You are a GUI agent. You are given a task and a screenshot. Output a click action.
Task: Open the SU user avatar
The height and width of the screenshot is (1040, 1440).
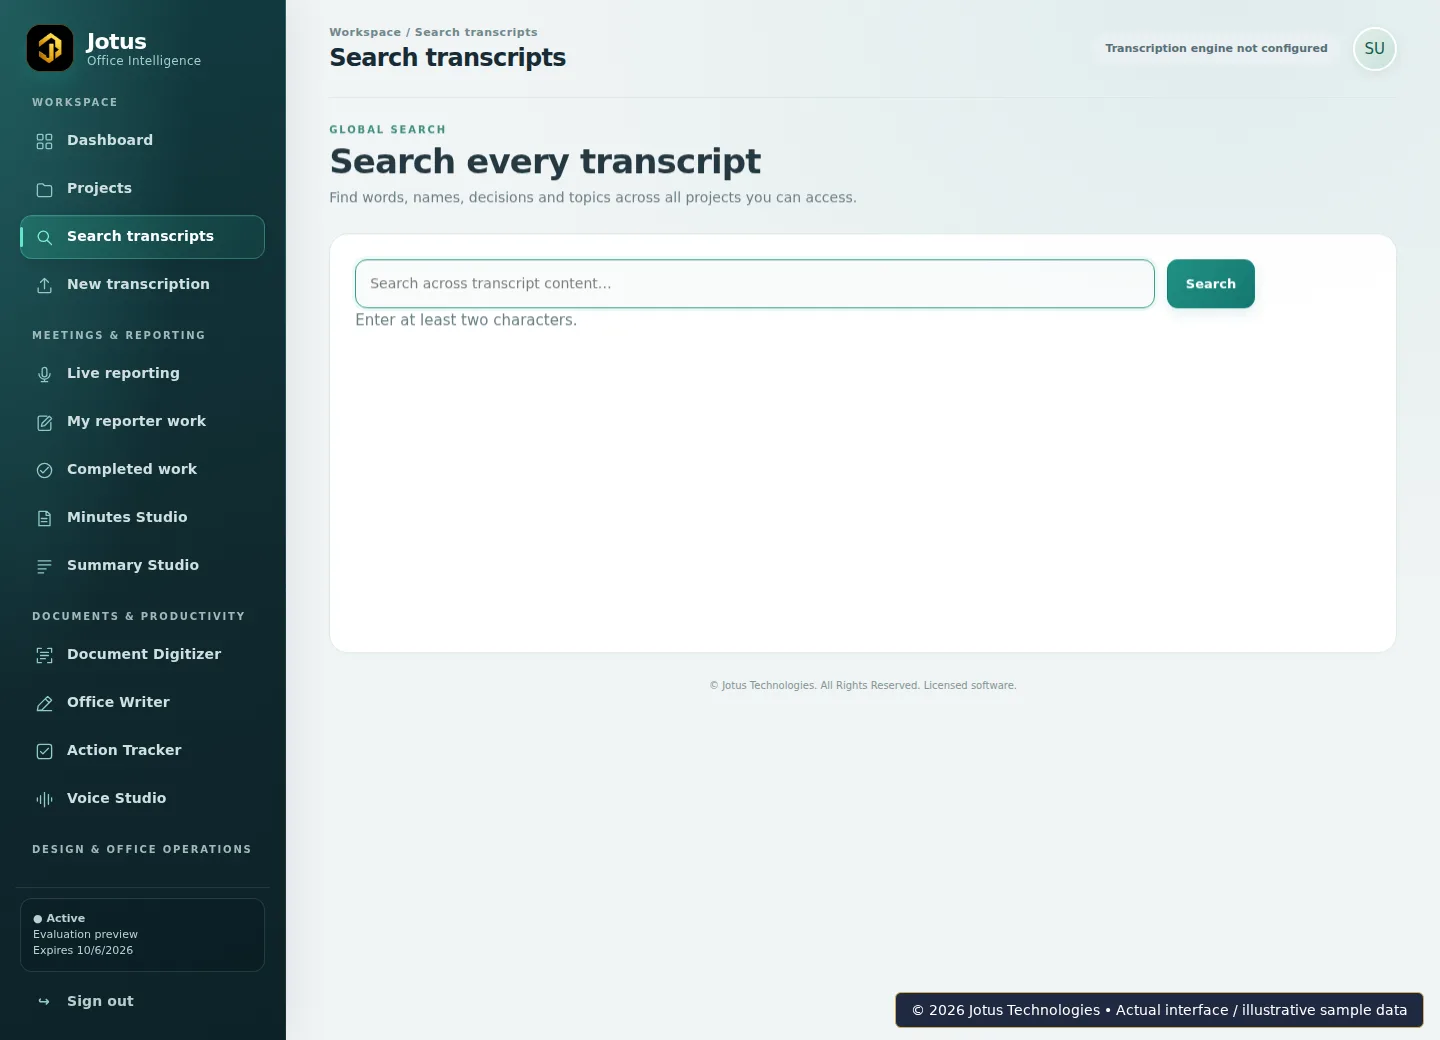click(1374, 49)
